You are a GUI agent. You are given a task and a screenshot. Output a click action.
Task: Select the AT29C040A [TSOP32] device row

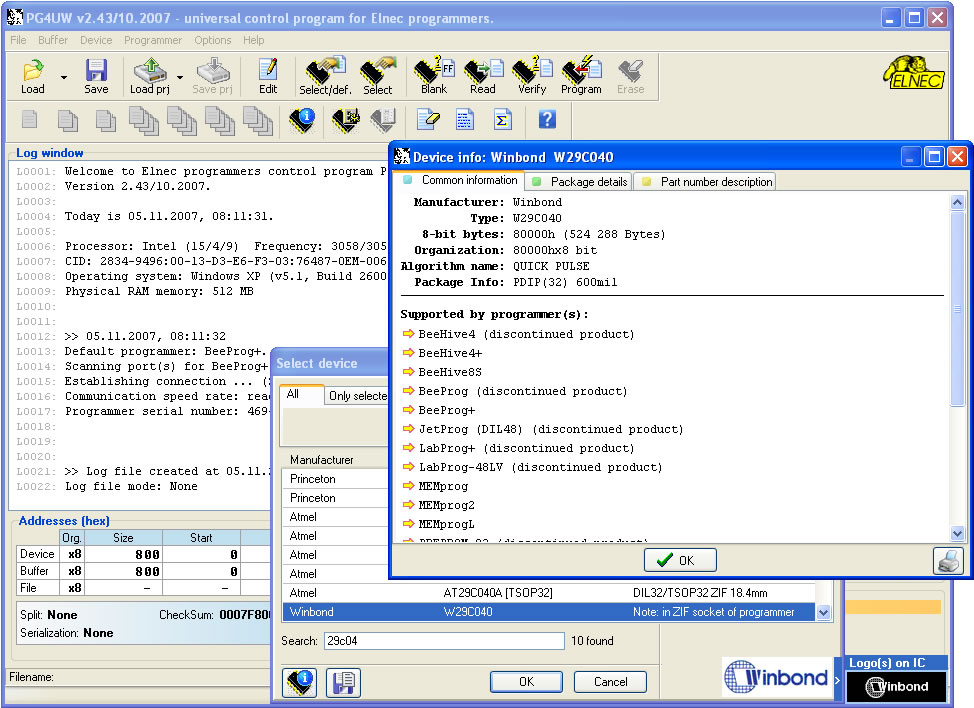[x=548, y=593]
